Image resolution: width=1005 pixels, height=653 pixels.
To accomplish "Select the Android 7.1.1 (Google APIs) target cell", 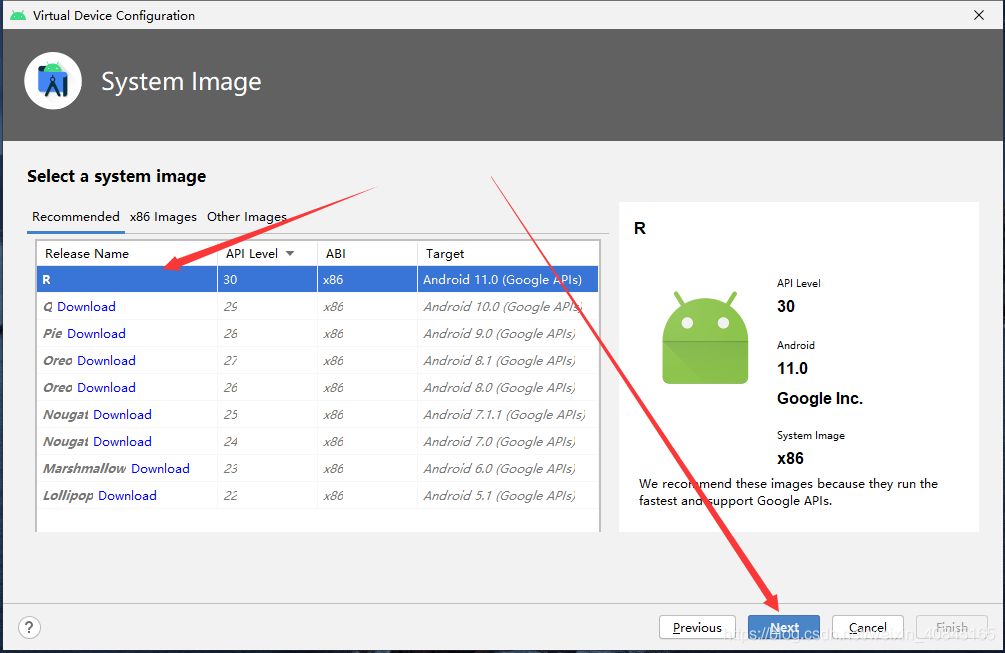I will pyautogui.click(x=508, y=414).
